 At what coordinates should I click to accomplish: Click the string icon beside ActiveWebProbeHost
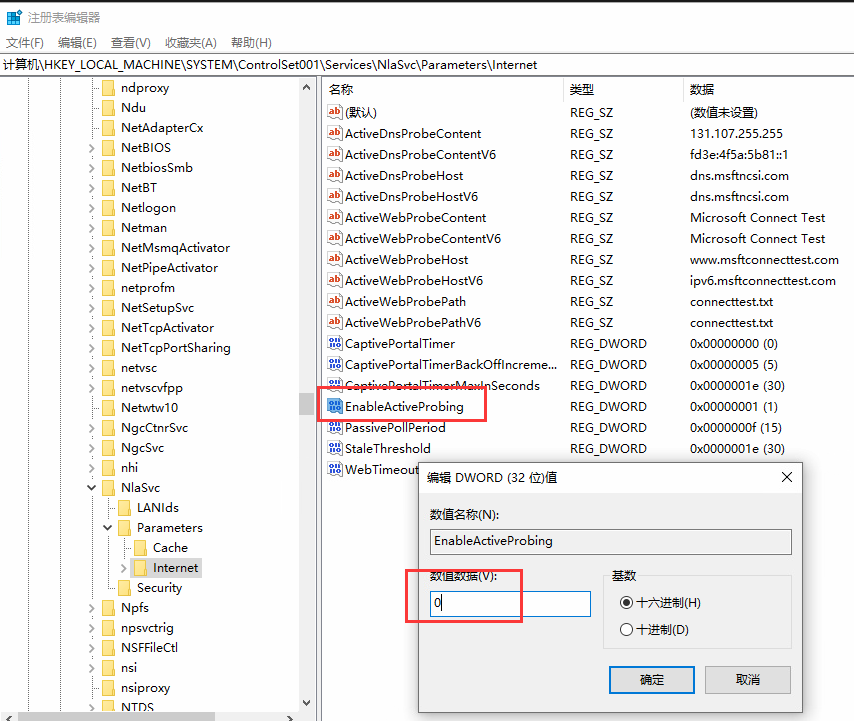pyautogui.click(x=334, y=259)
